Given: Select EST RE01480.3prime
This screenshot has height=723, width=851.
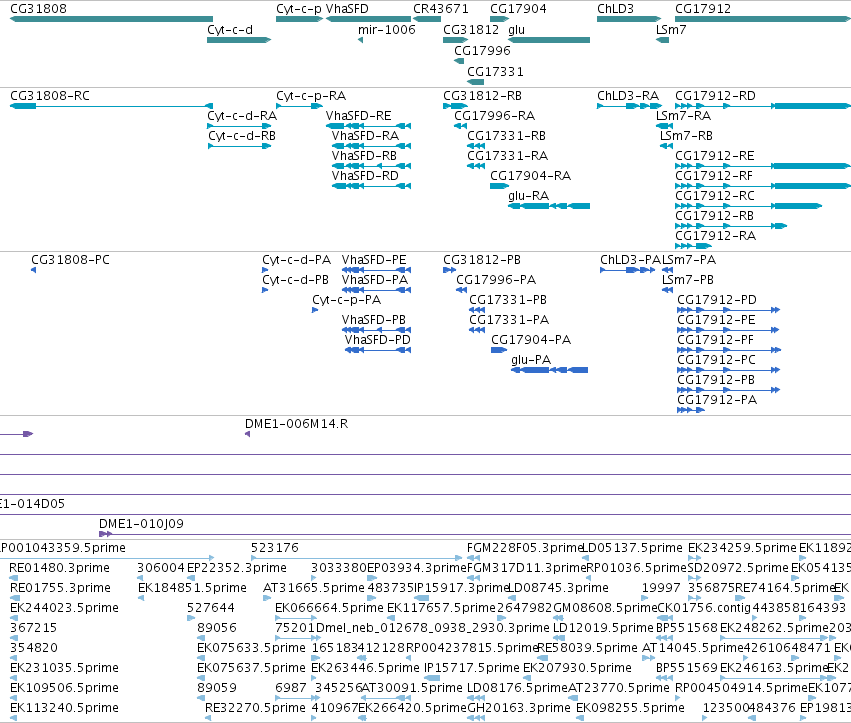Looking at the screenshot, I should coord(14,578).
